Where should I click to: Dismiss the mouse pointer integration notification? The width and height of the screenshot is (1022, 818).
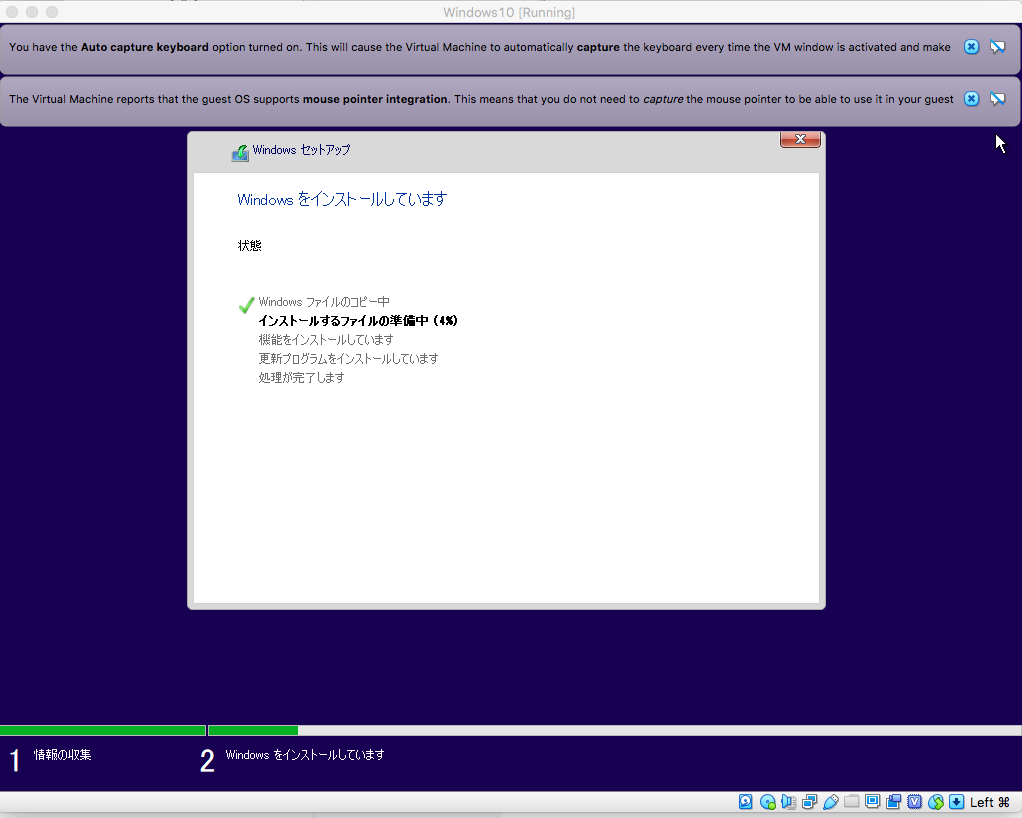[971, 99]
